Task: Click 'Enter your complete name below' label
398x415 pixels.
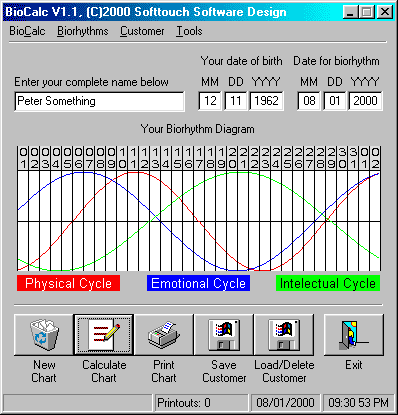Action: pos(91,82)
